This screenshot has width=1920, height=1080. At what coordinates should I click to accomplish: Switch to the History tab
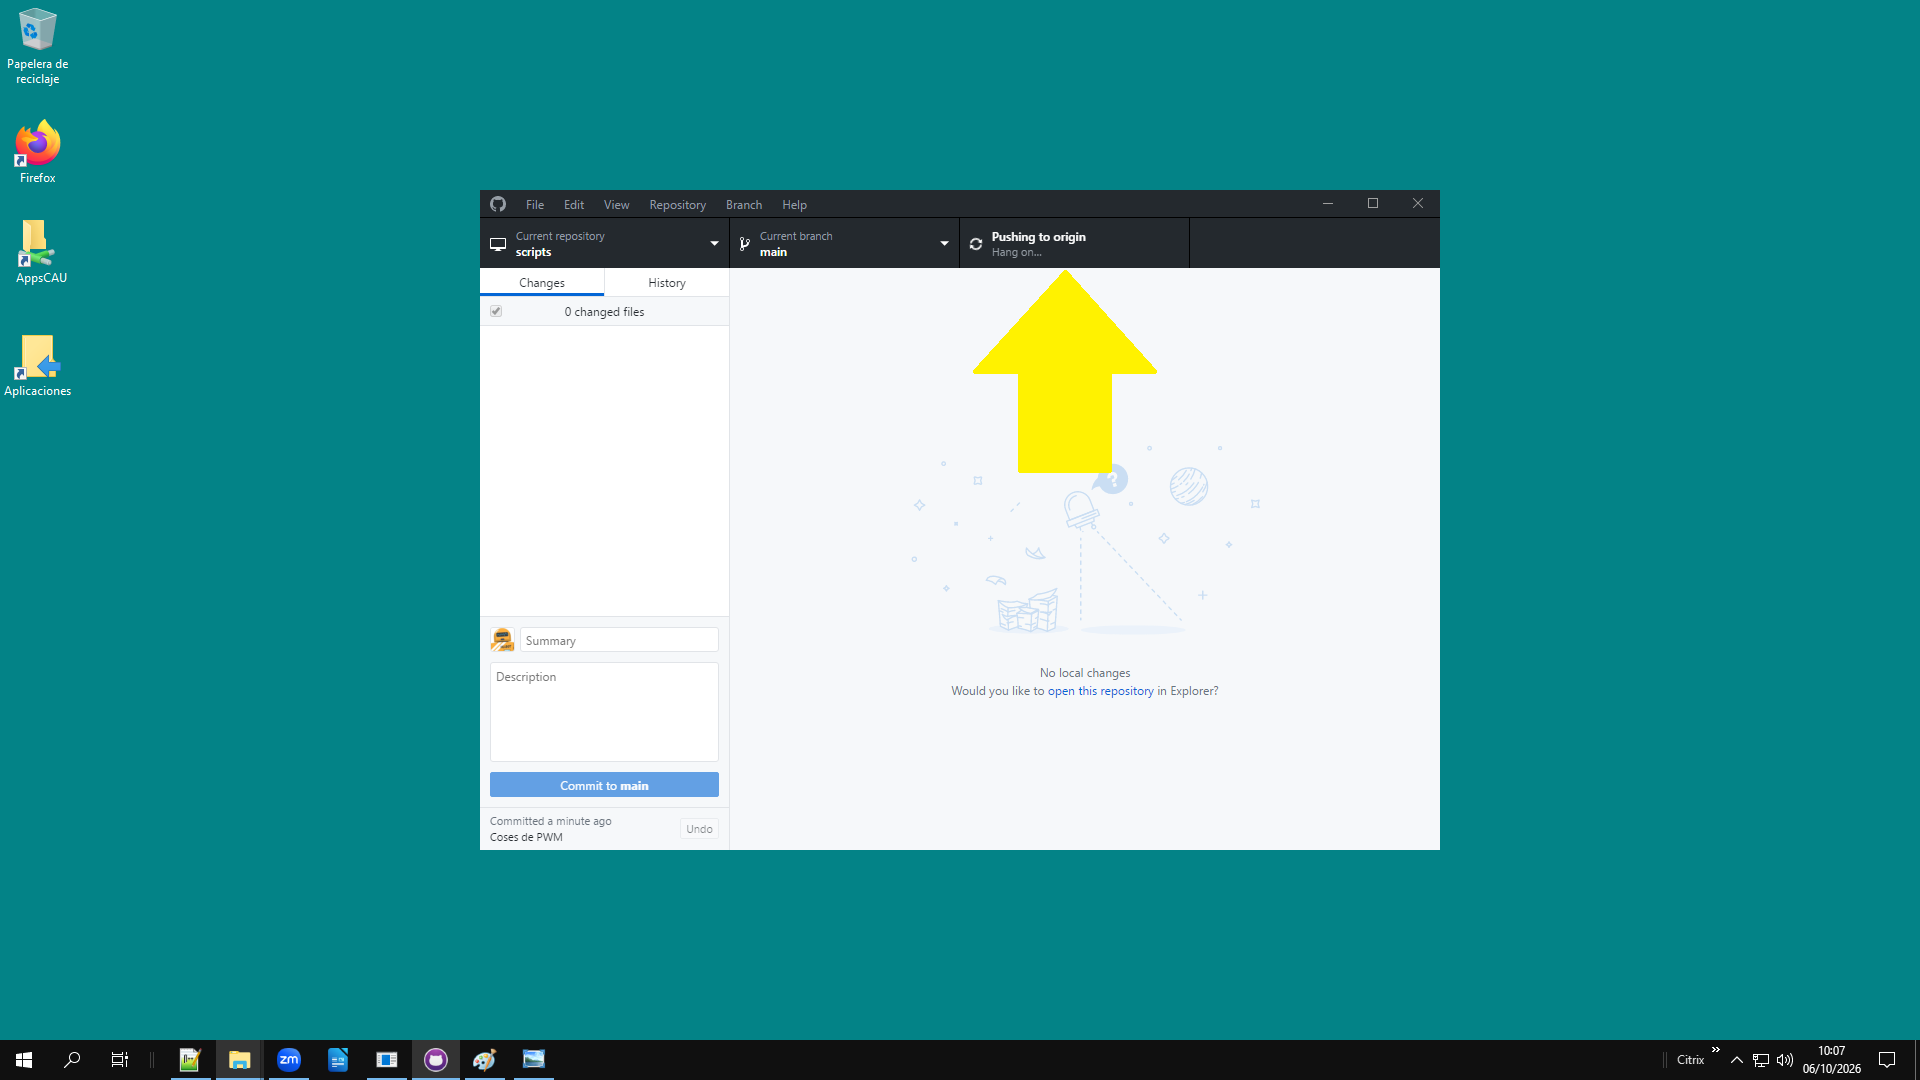pos(666,282)
